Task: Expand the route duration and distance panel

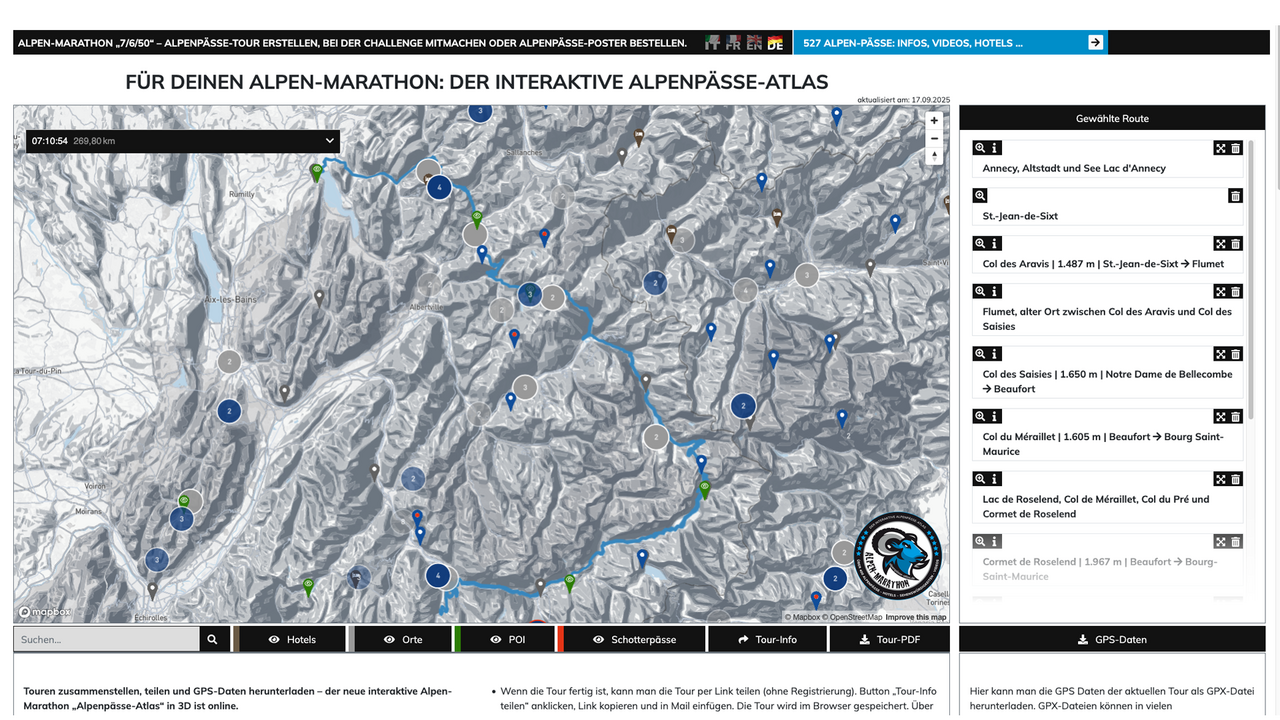Action: pyautogui.click(x=331, y=141)
